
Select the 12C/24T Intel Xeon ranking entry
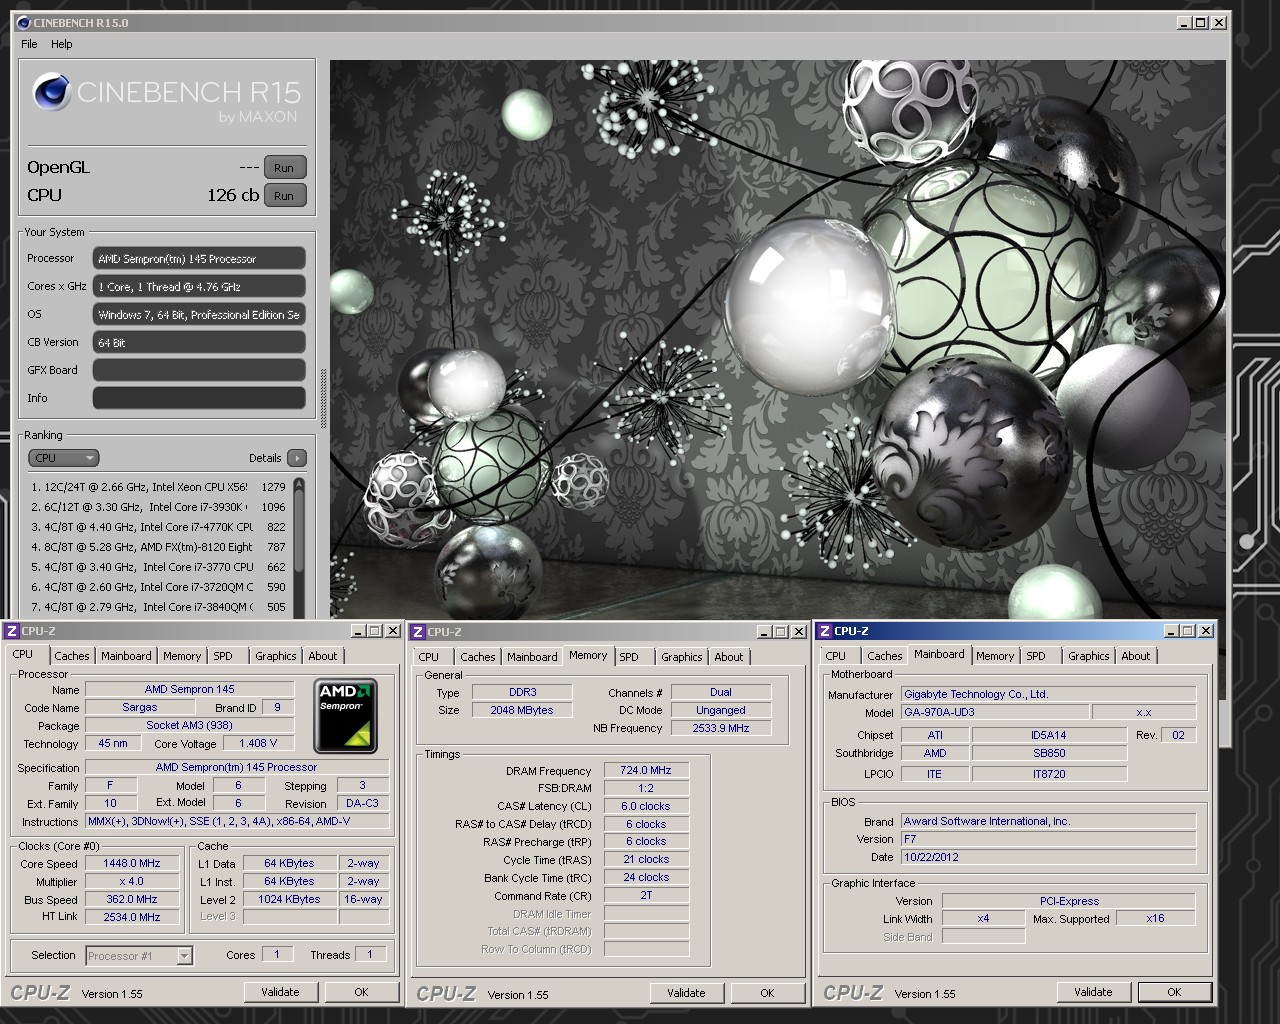[x=158, y=487]
